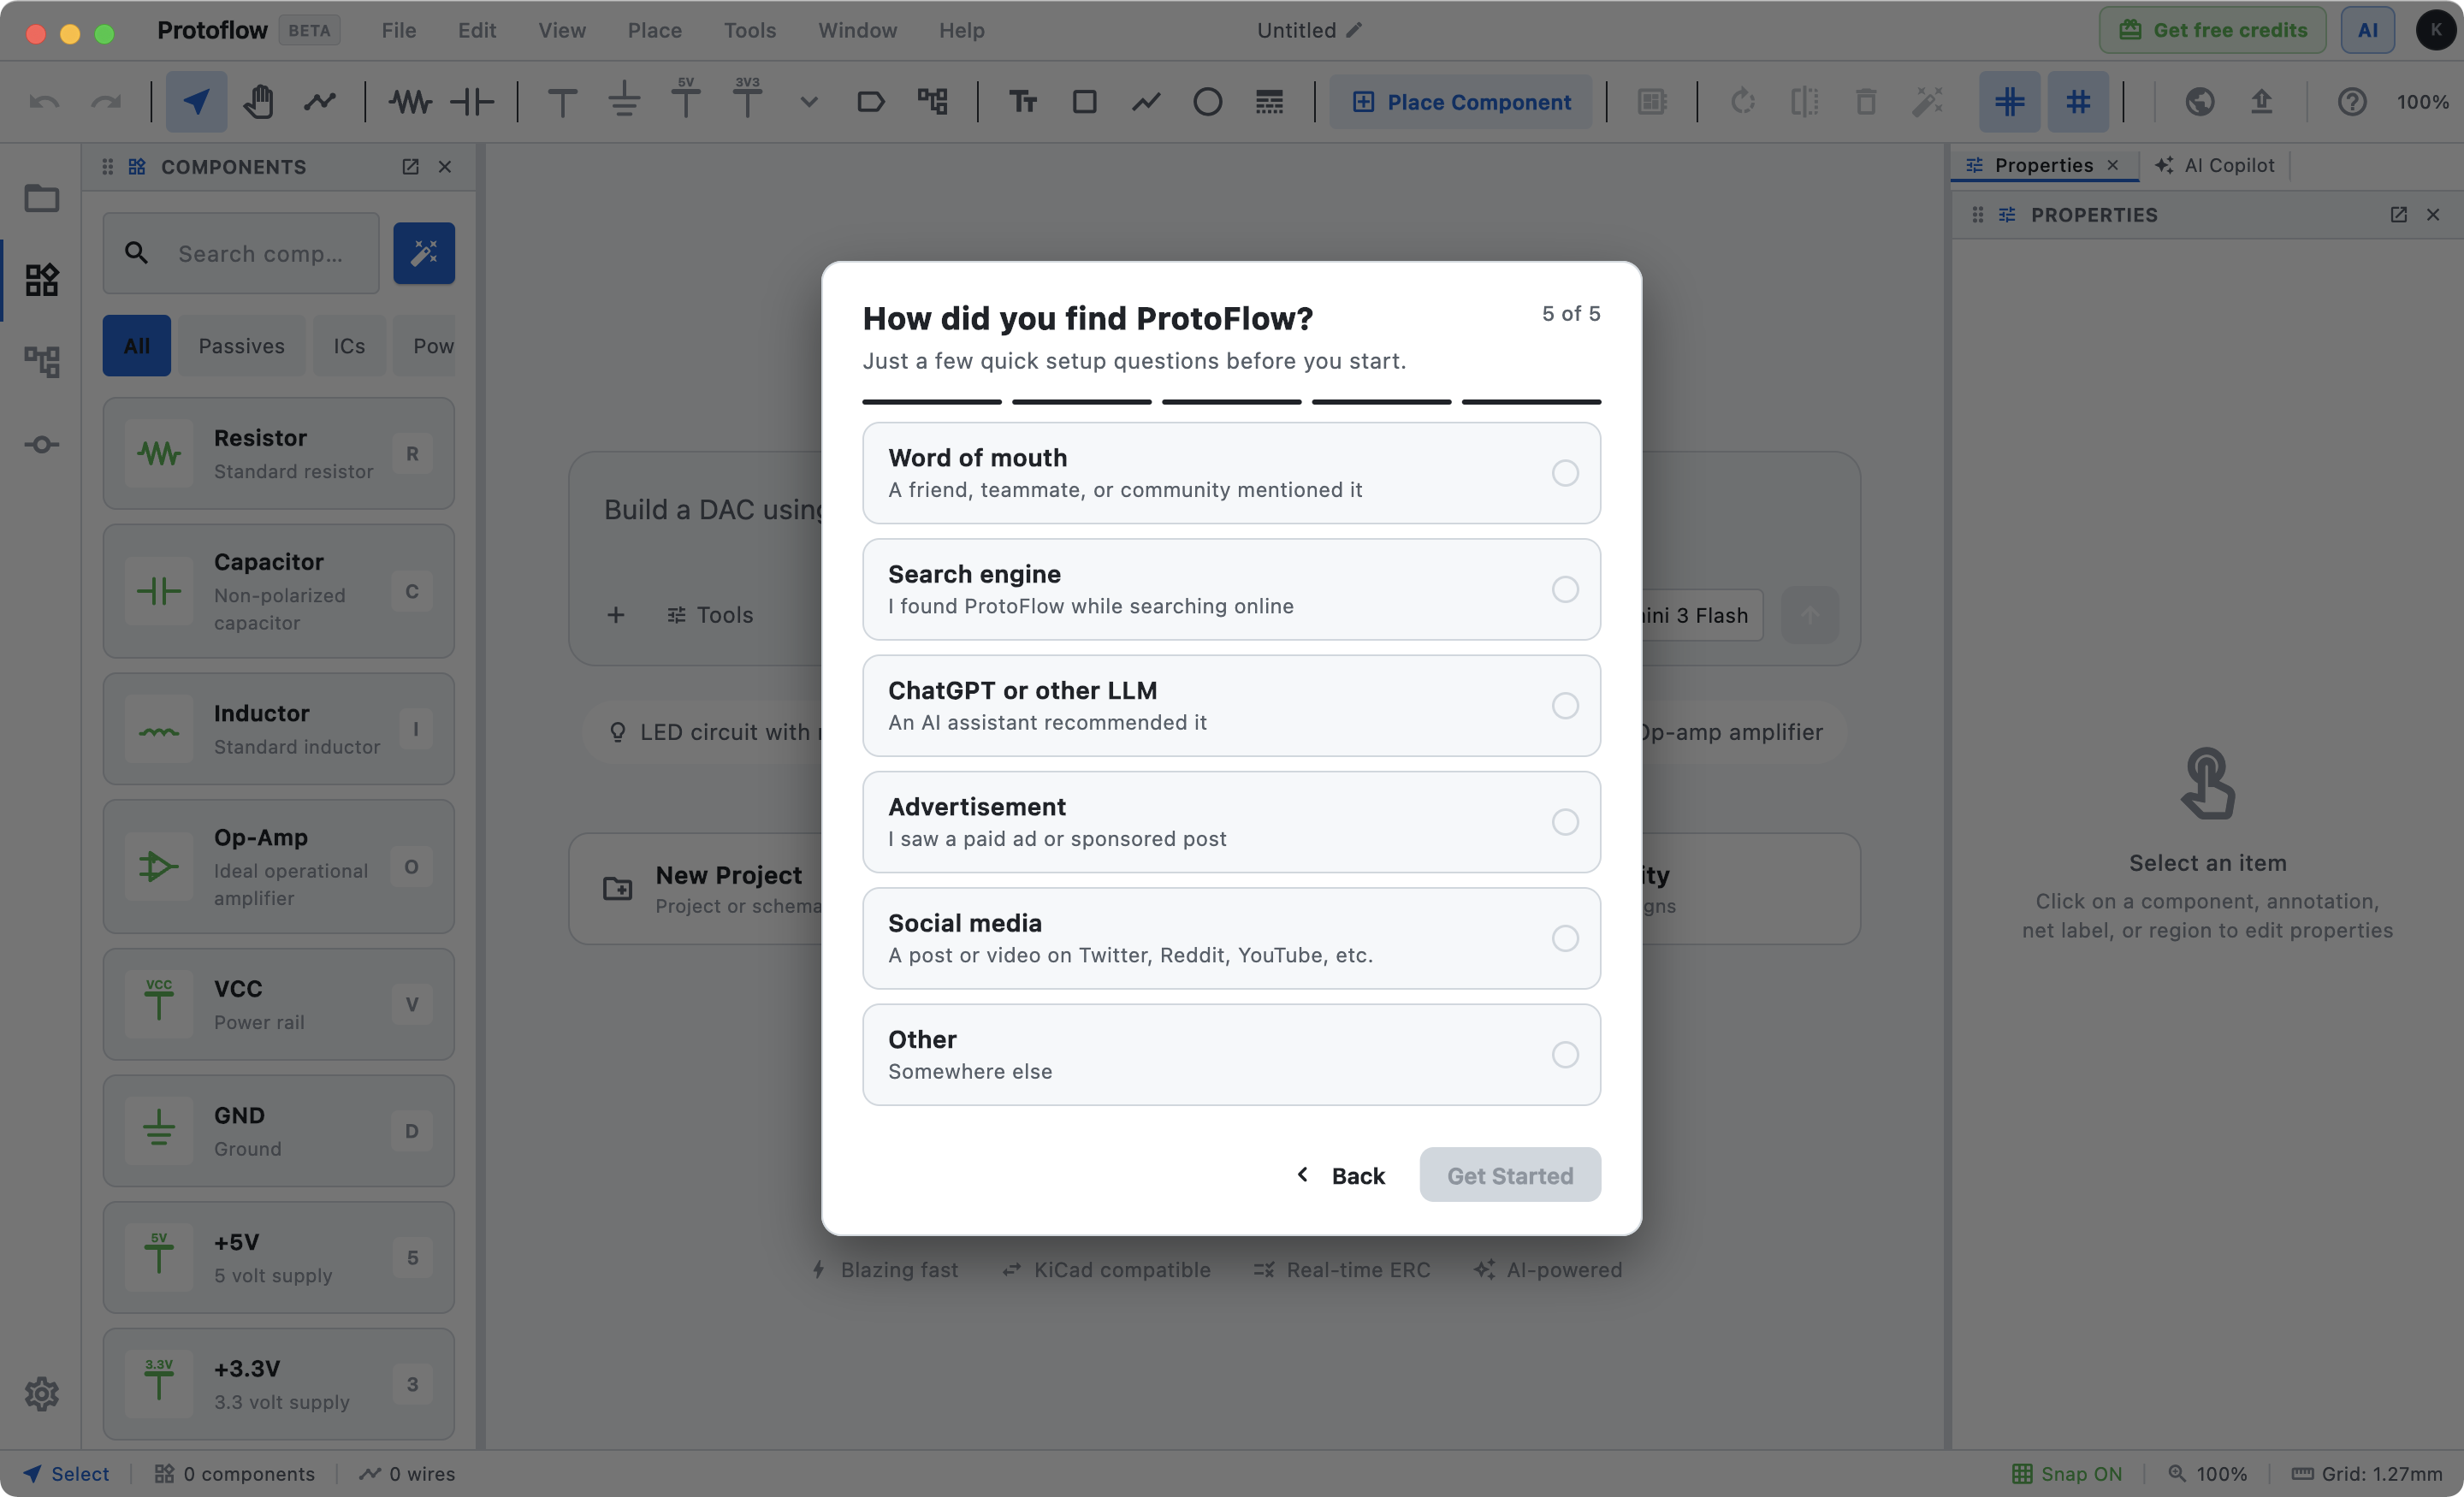Screen dimensions: 2464x1497
Task: Toggle the hash grid display button
Action: tap(2078, 101)
